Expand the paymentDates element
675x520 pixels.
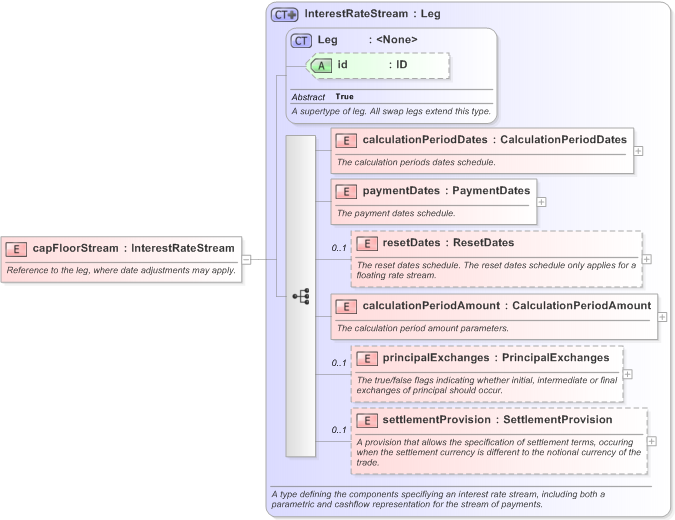tap(542, 202)
